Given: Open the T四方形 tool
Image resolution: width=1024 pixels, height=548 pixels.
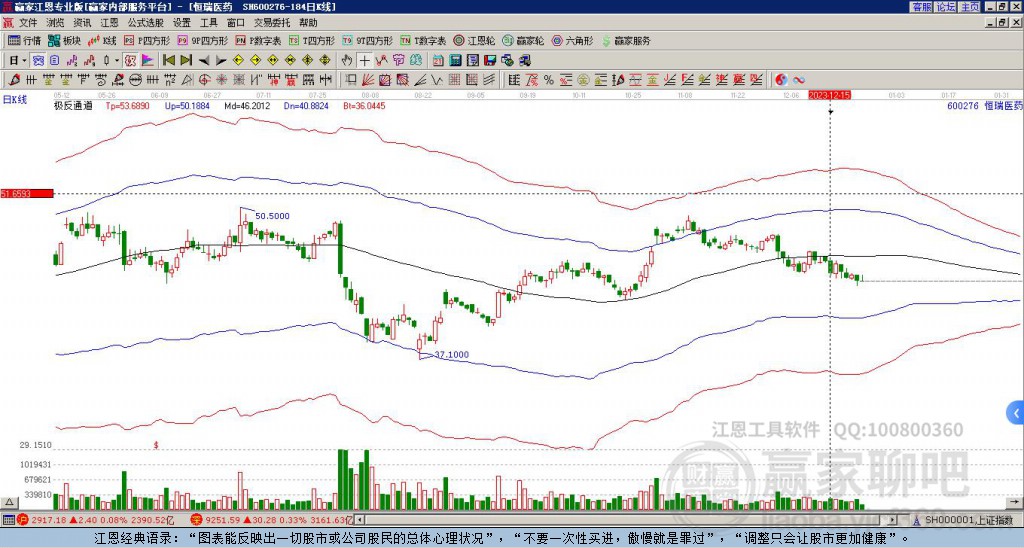Looking at the screenshot, I should (x=312, y=40).
